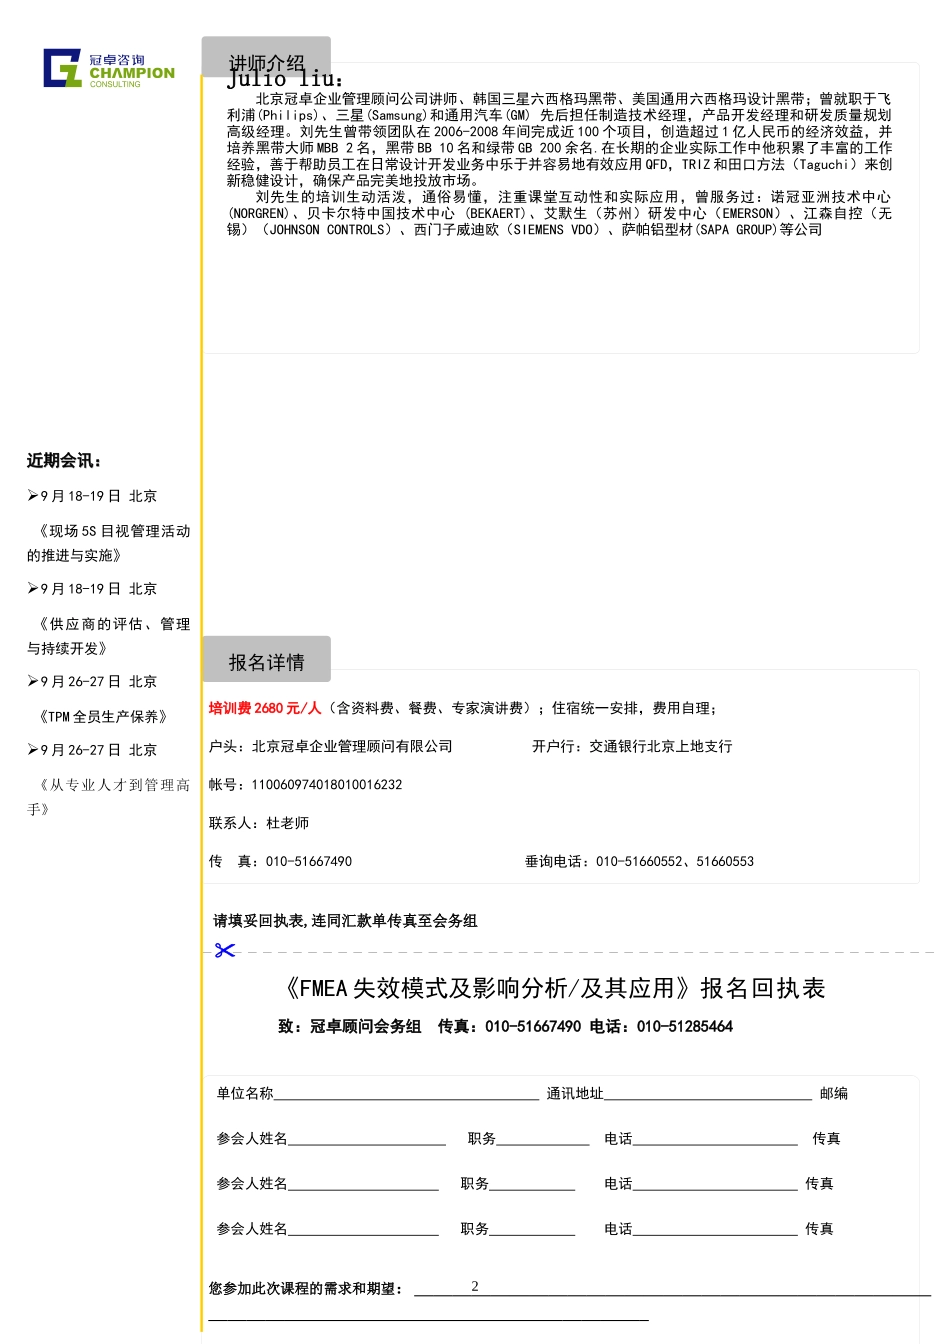Select course 《TPM全员生产保养》
950x1344 pixels.
pos(102,717)
